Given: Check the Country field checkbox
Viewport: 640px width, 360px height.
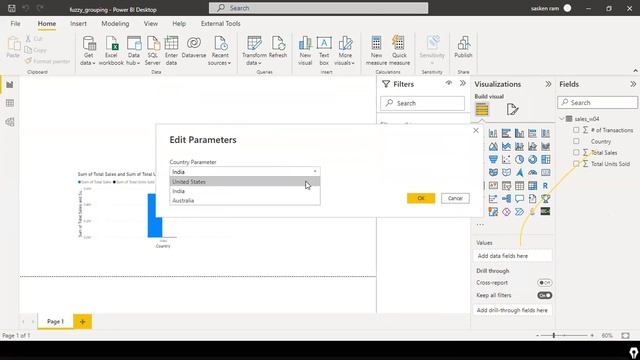Looking at the screenshot, I should click(x=576, y=141).
